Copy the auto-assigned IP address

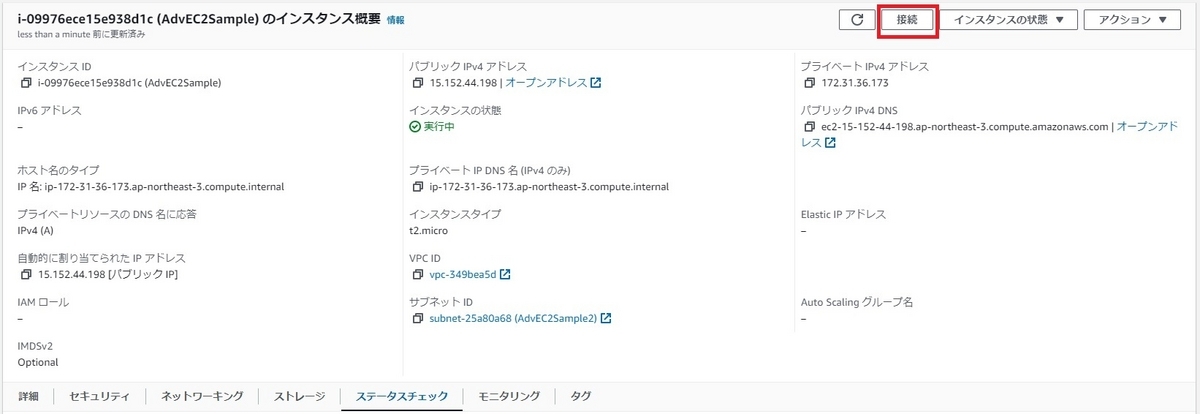25,274
